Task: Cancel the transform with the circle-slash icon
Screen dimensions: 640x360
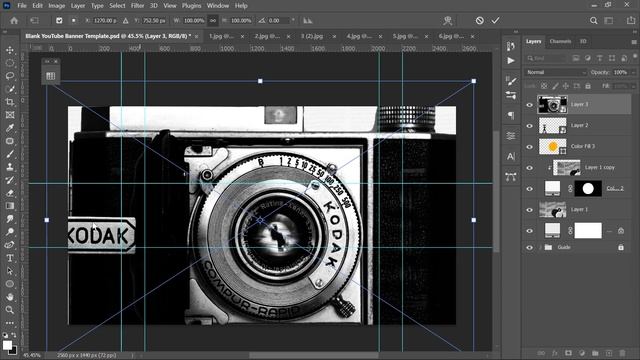Action: click(480, 20)
